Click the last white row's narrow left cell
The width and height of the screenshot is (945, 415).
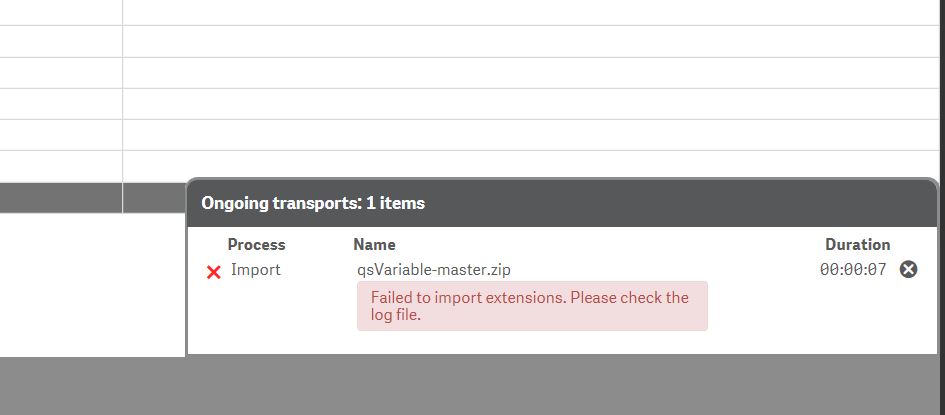(60, 166)
